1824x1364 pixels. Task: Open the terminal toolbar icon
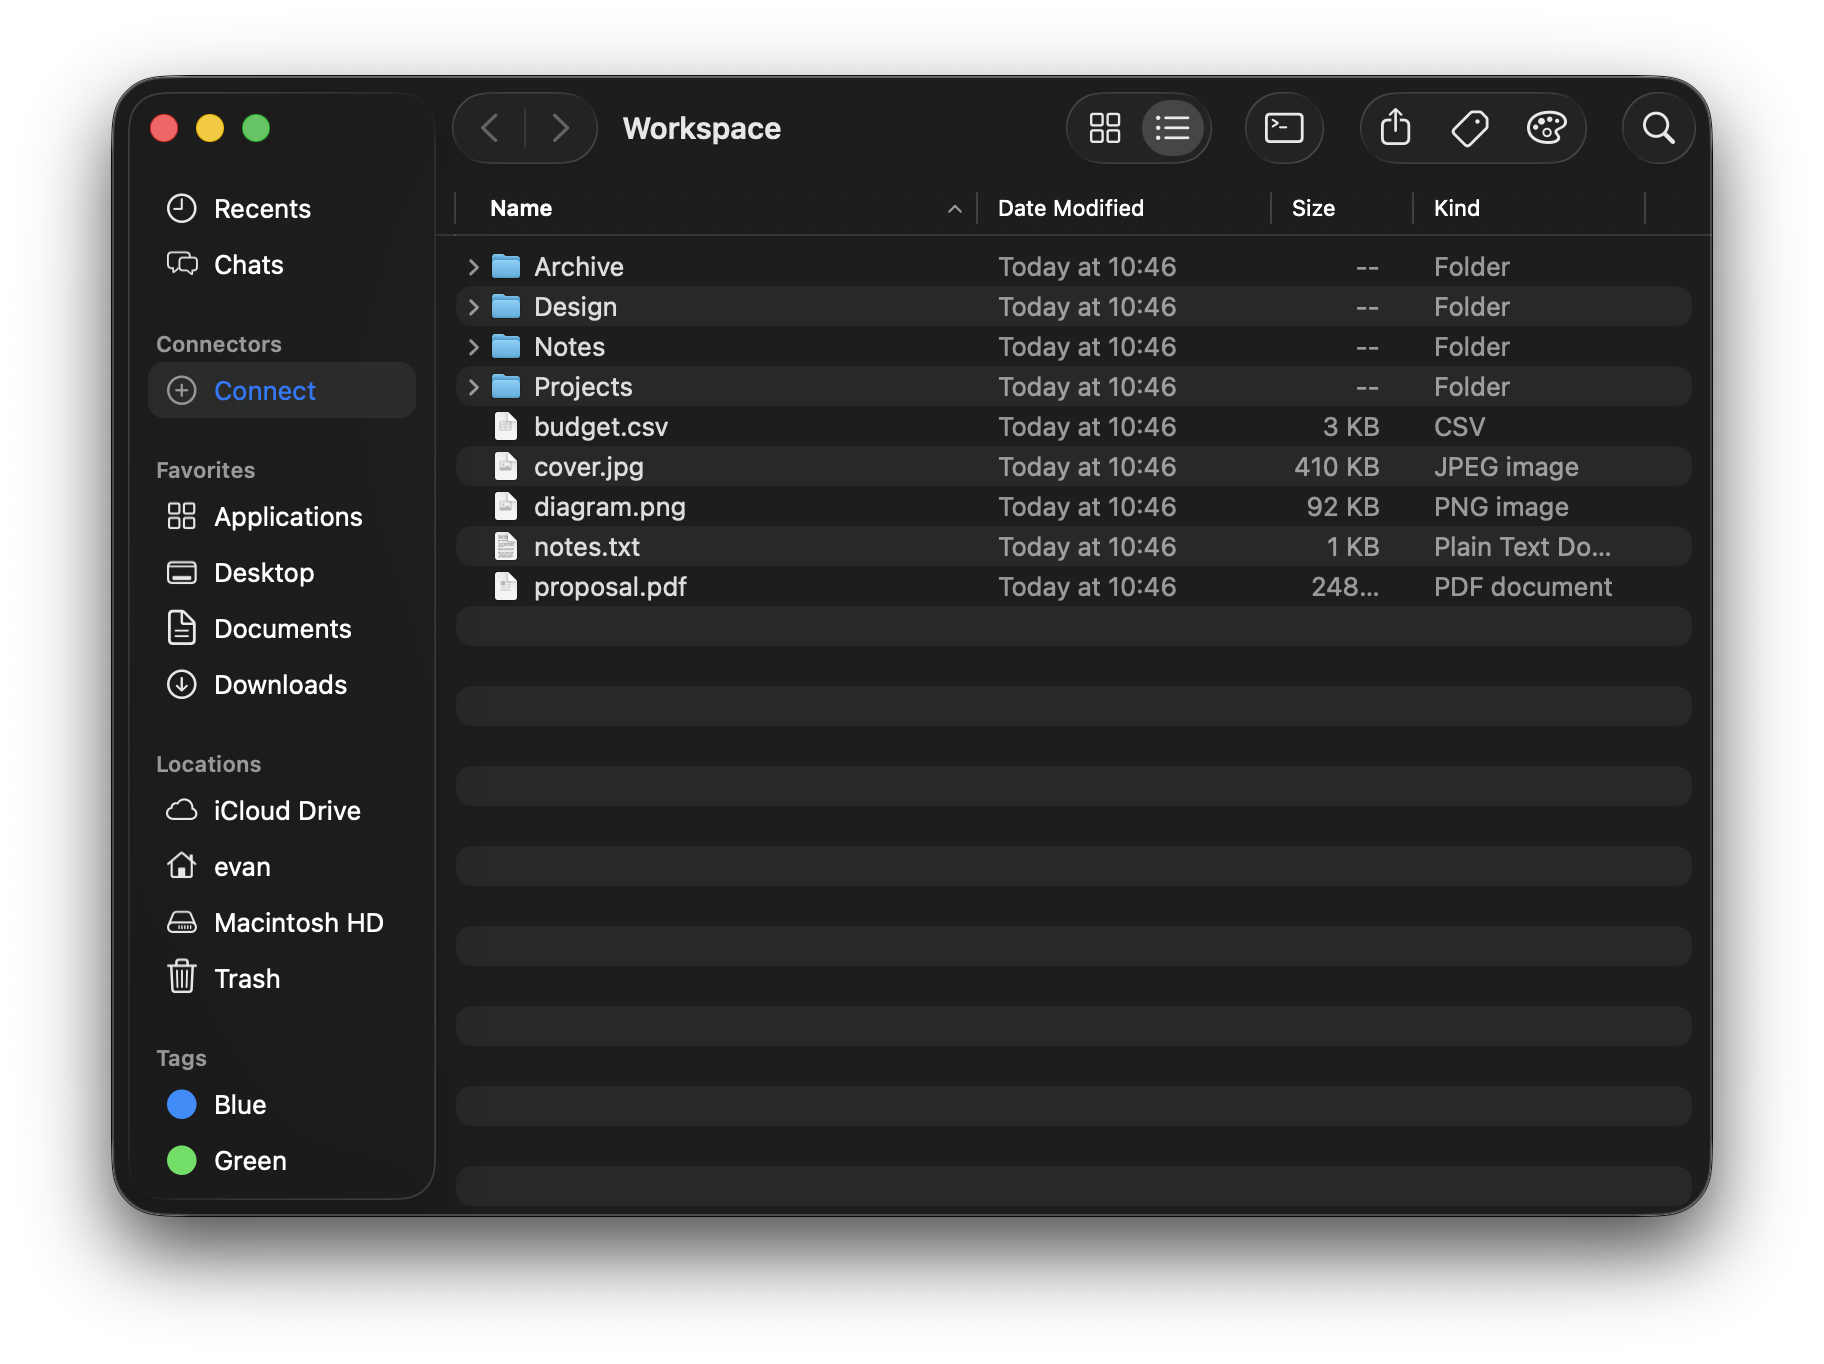click(x=1284, y=128)
